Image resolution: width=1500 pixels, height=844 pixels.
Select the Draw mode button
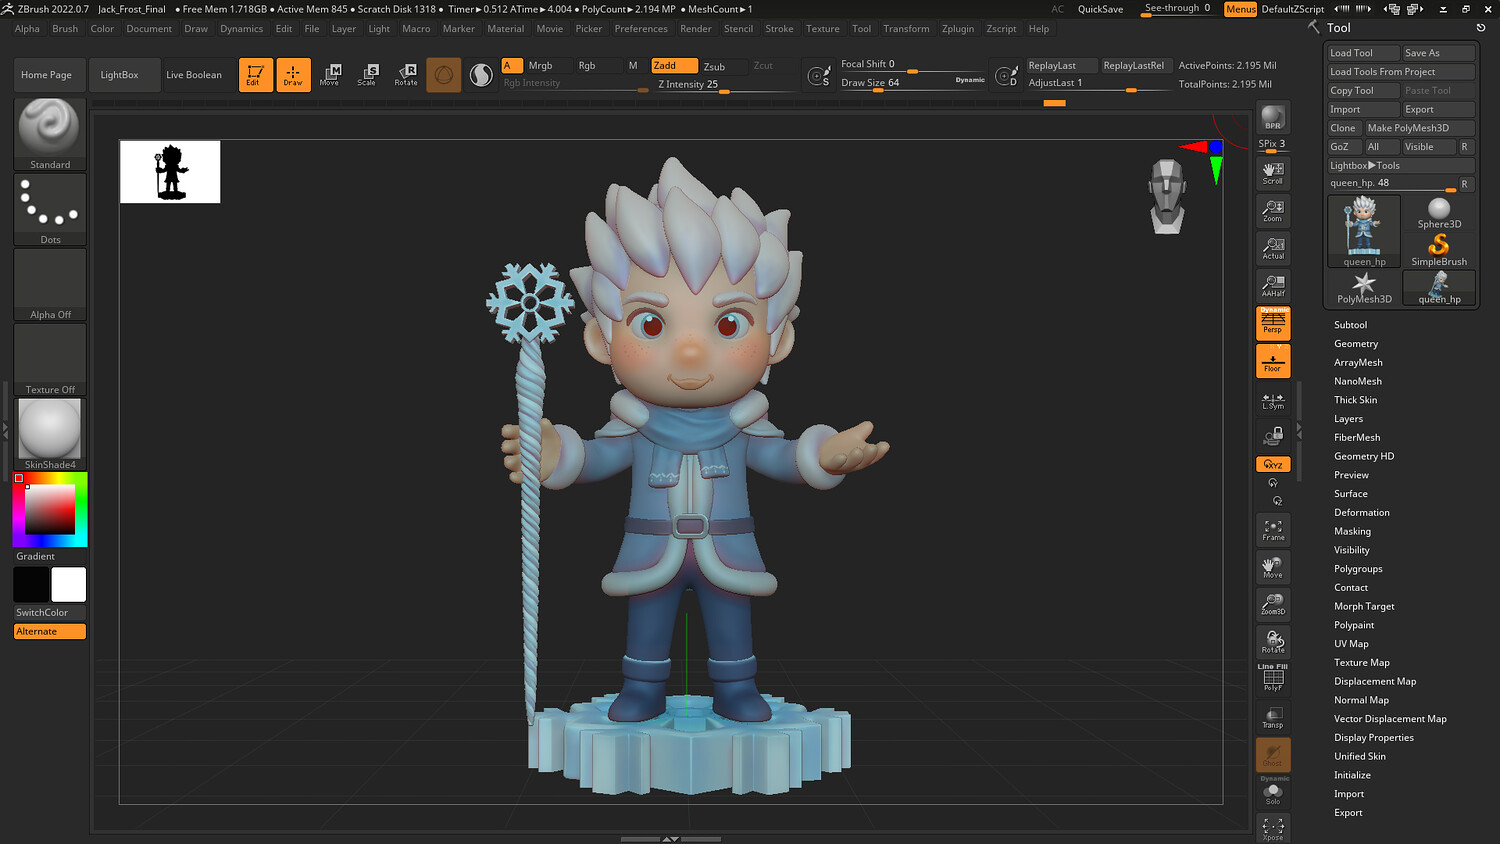293,74
